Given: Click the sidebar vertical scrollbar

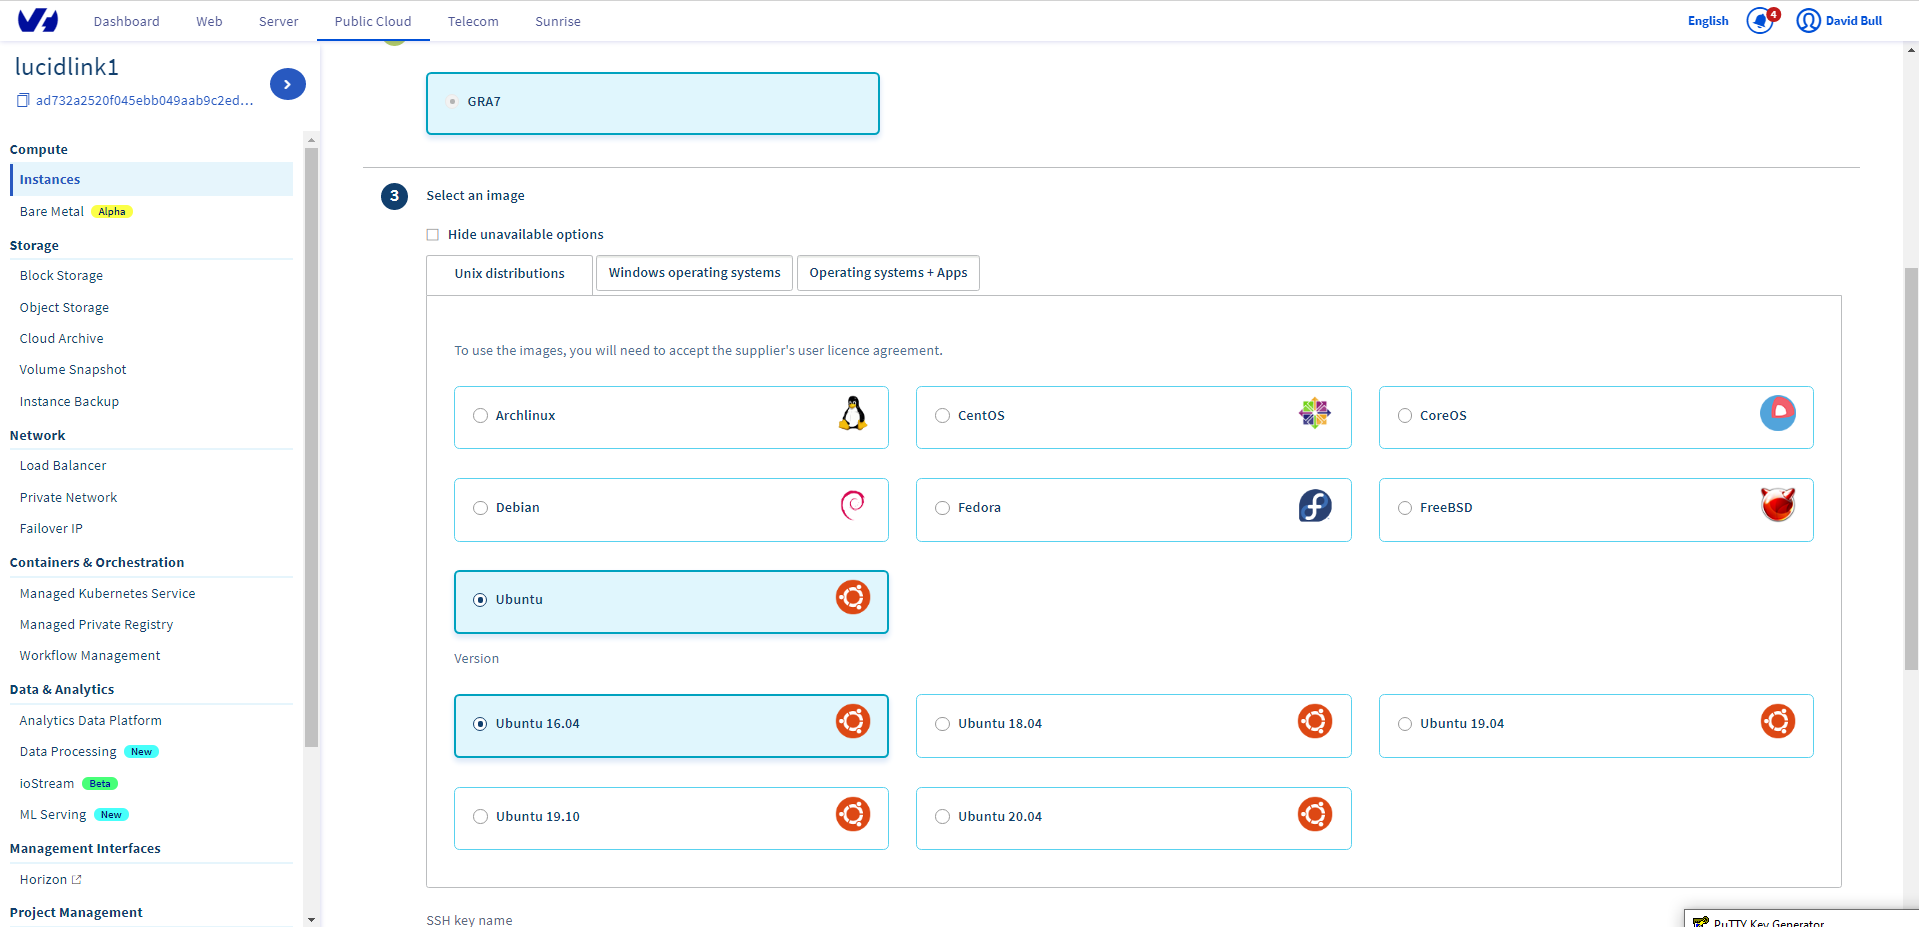Looking at the screenshot, I should 311,447.
